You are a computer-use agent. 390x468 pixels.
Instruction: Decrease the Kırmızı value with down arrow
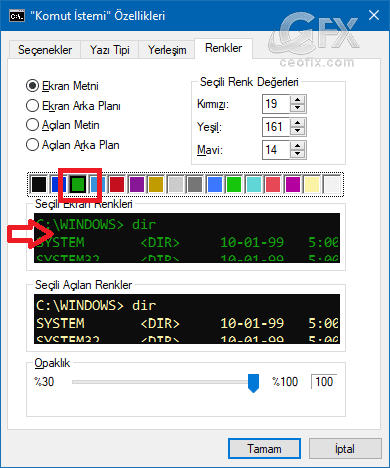(298, 108)
